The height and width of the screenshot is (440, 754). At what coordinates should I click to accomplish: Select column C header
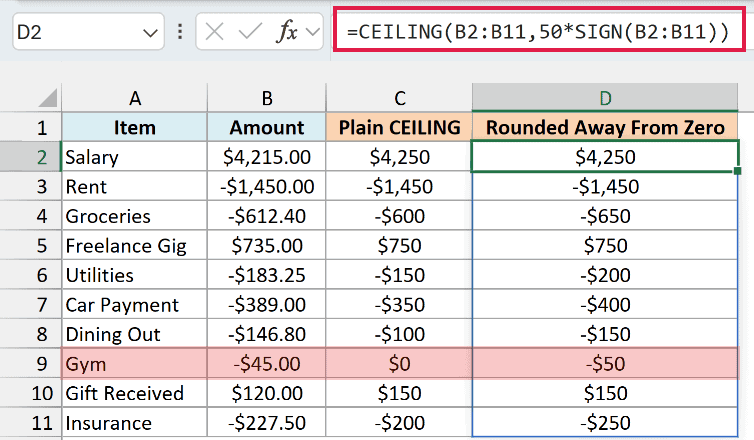click(399, 98)
